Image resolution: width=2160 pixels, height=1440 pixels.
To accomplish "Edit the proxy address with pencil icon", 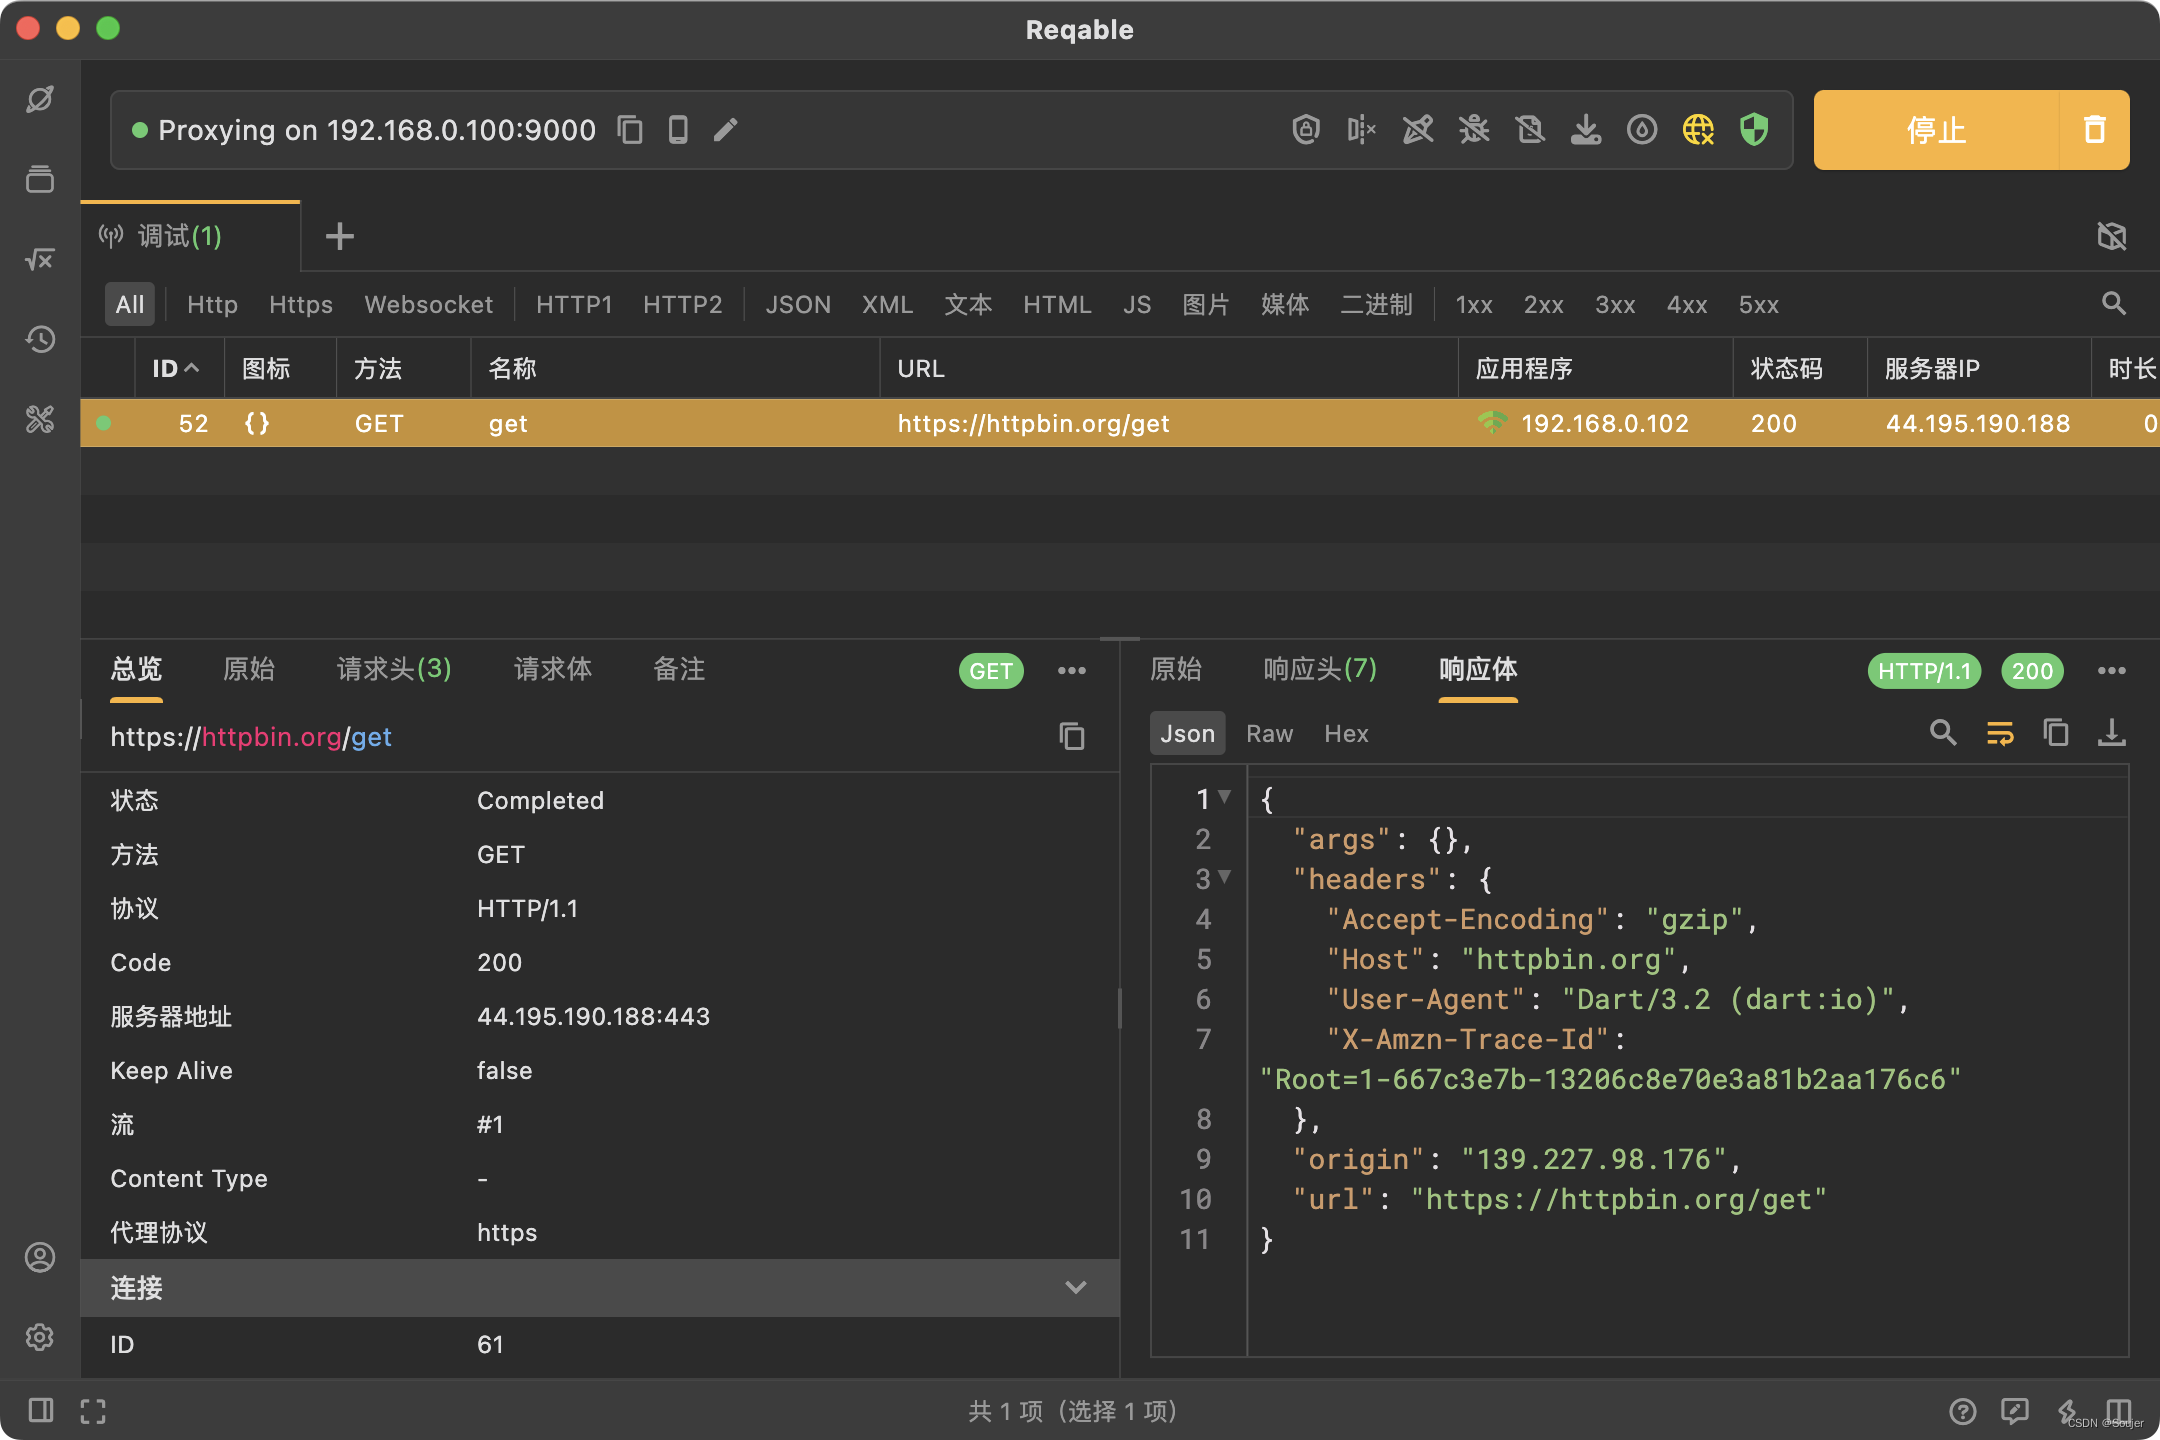I will coord(726,130).
